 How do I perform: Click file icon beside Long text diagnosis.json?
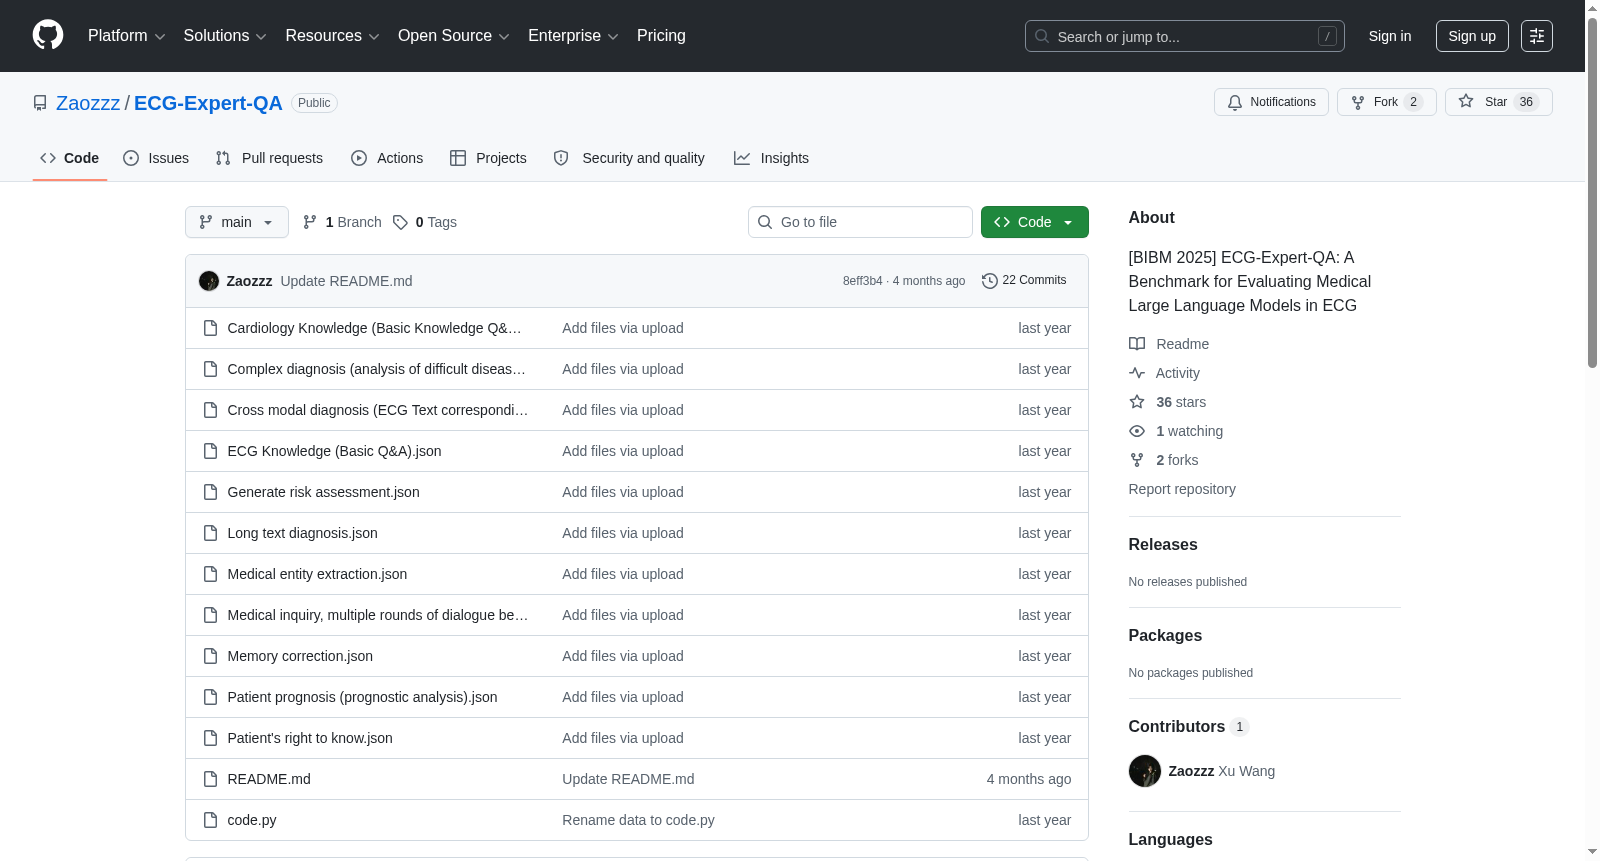[x=210, y=533]
